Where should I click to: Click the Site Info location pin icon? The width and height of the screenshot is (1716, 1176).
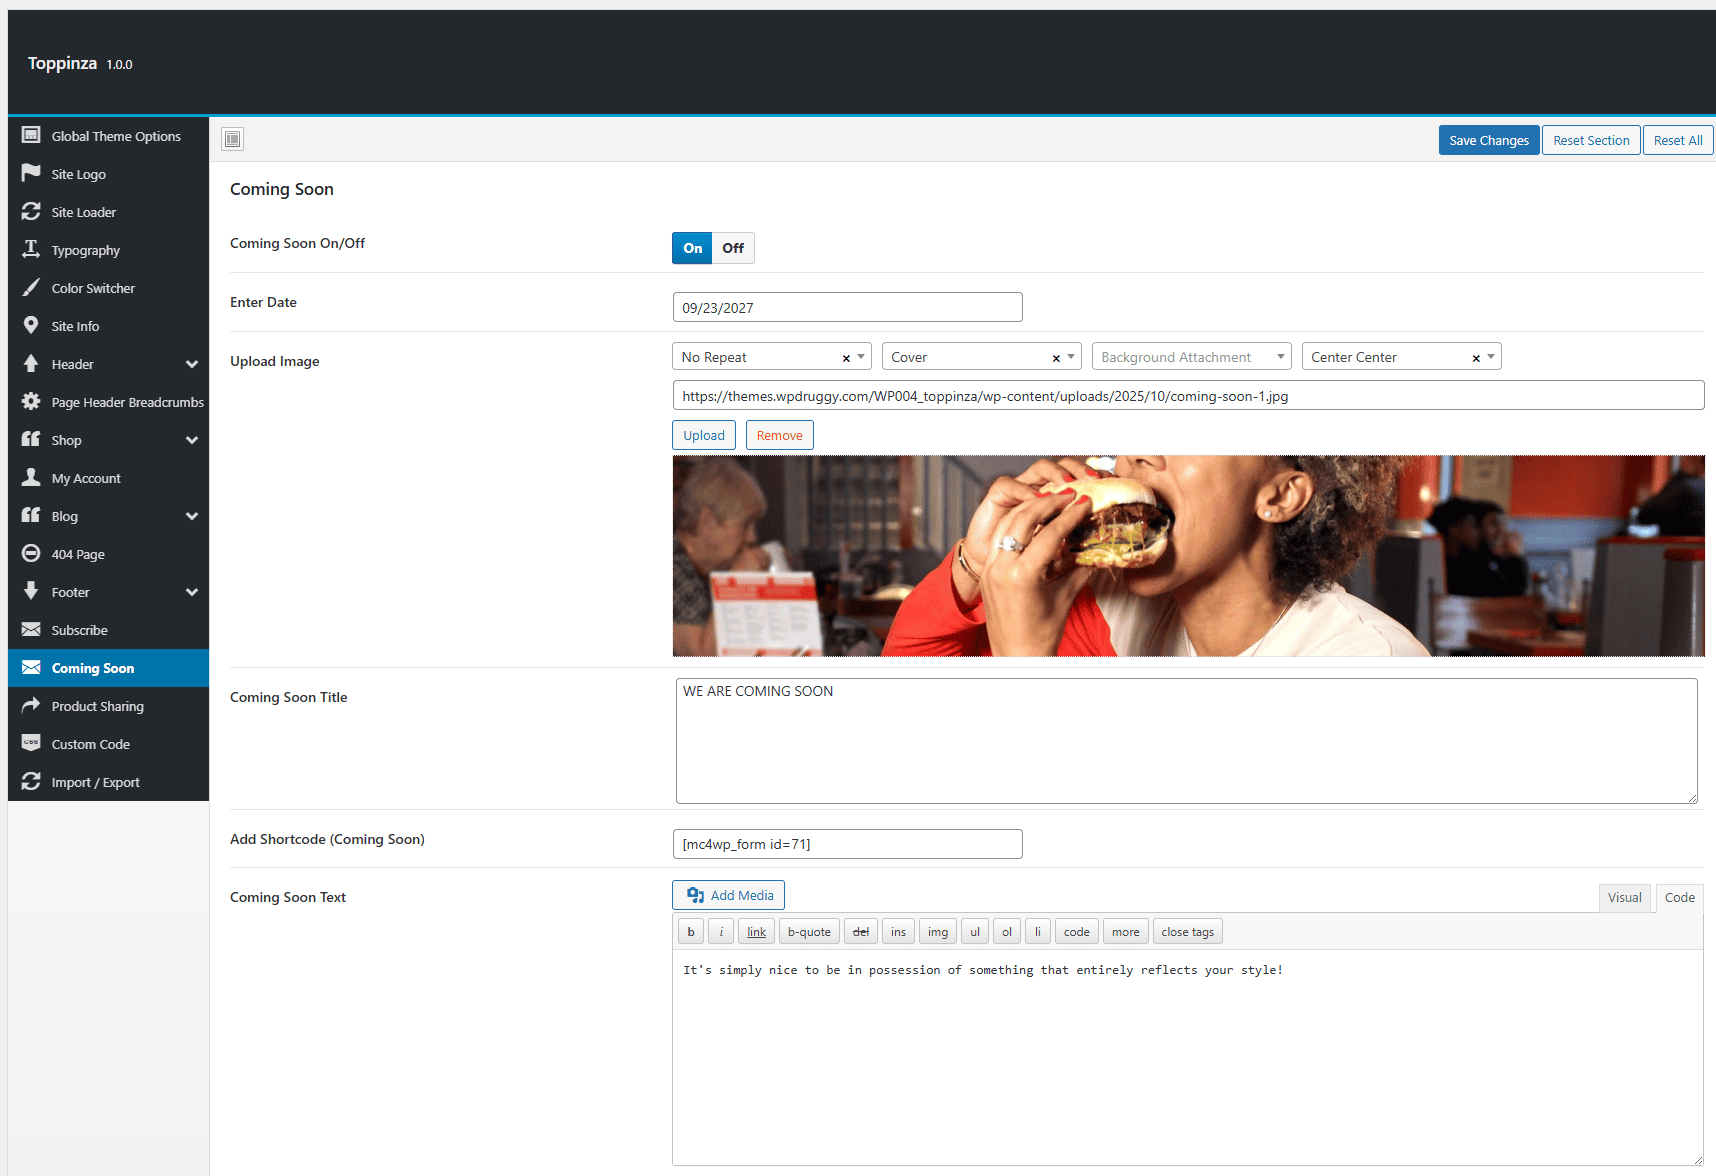31,325
